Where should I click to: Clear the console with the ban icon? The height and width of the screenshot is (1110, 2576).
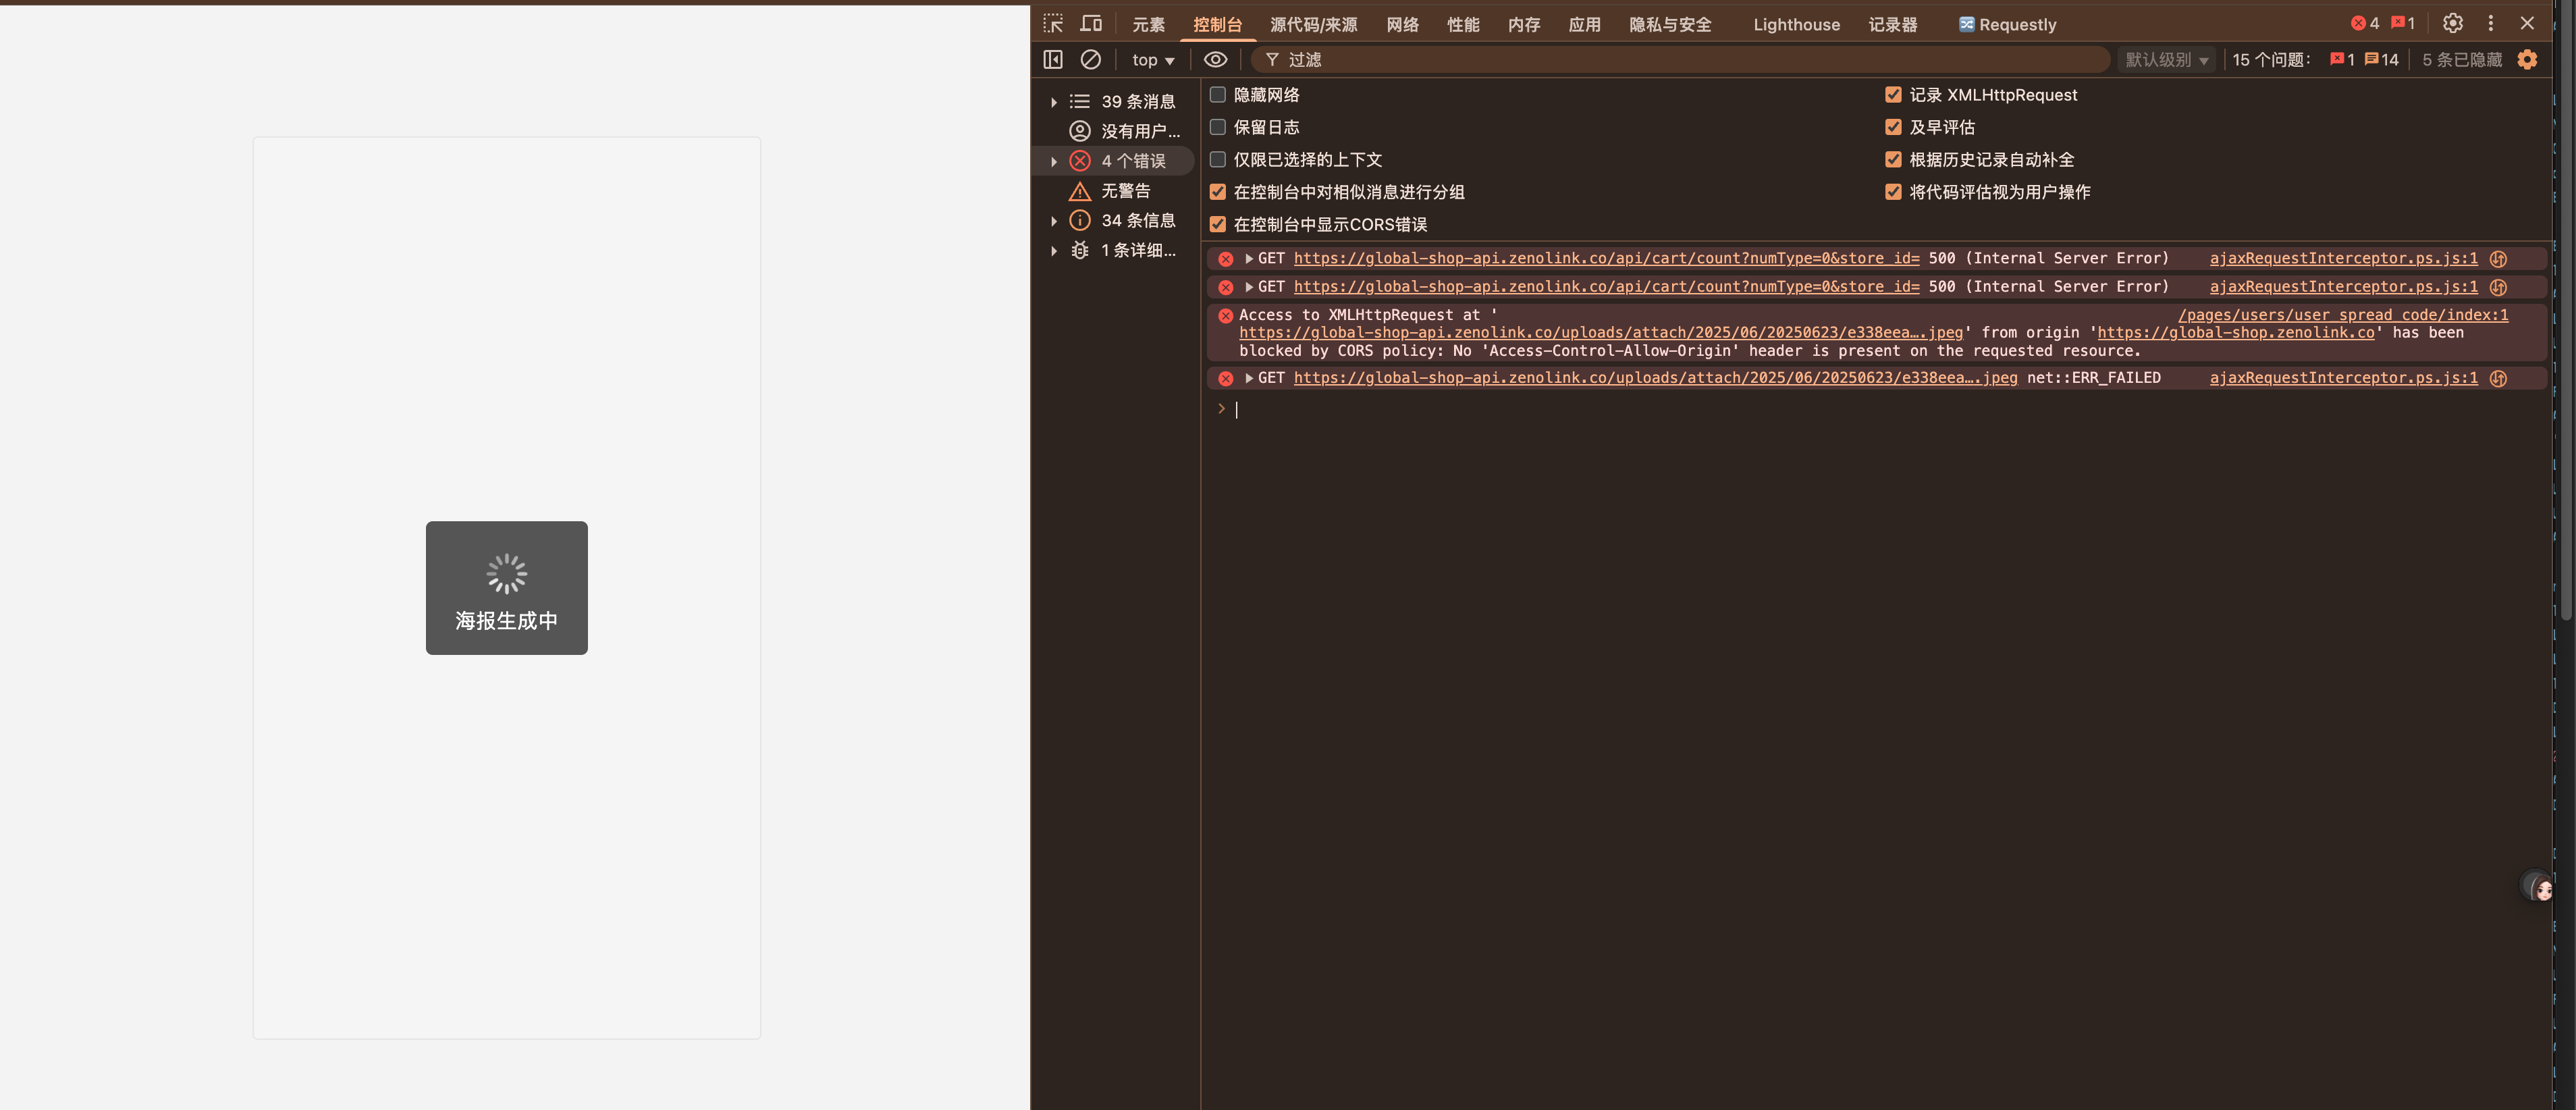[x=1091, y=60]
